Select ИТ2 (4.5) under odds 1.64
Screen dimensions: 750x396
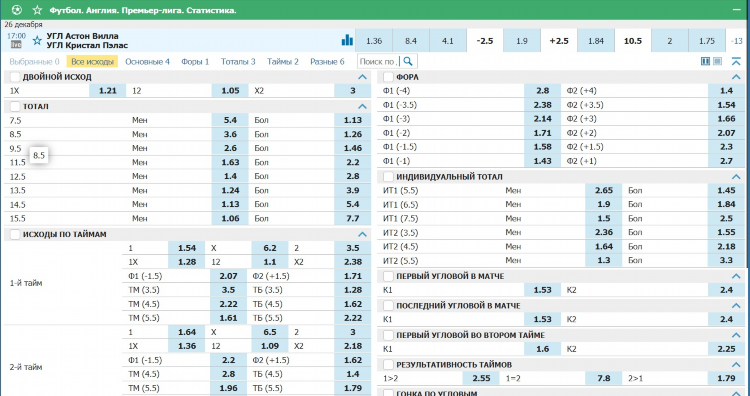click(604, 247)
